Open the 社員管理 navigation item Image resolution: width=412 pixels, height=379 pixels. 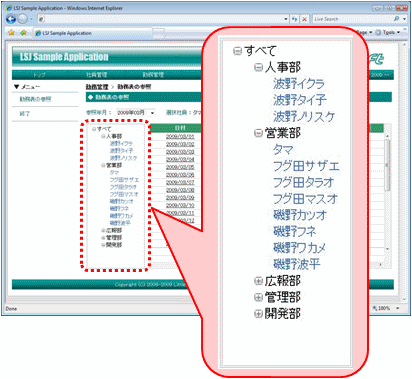97,75
